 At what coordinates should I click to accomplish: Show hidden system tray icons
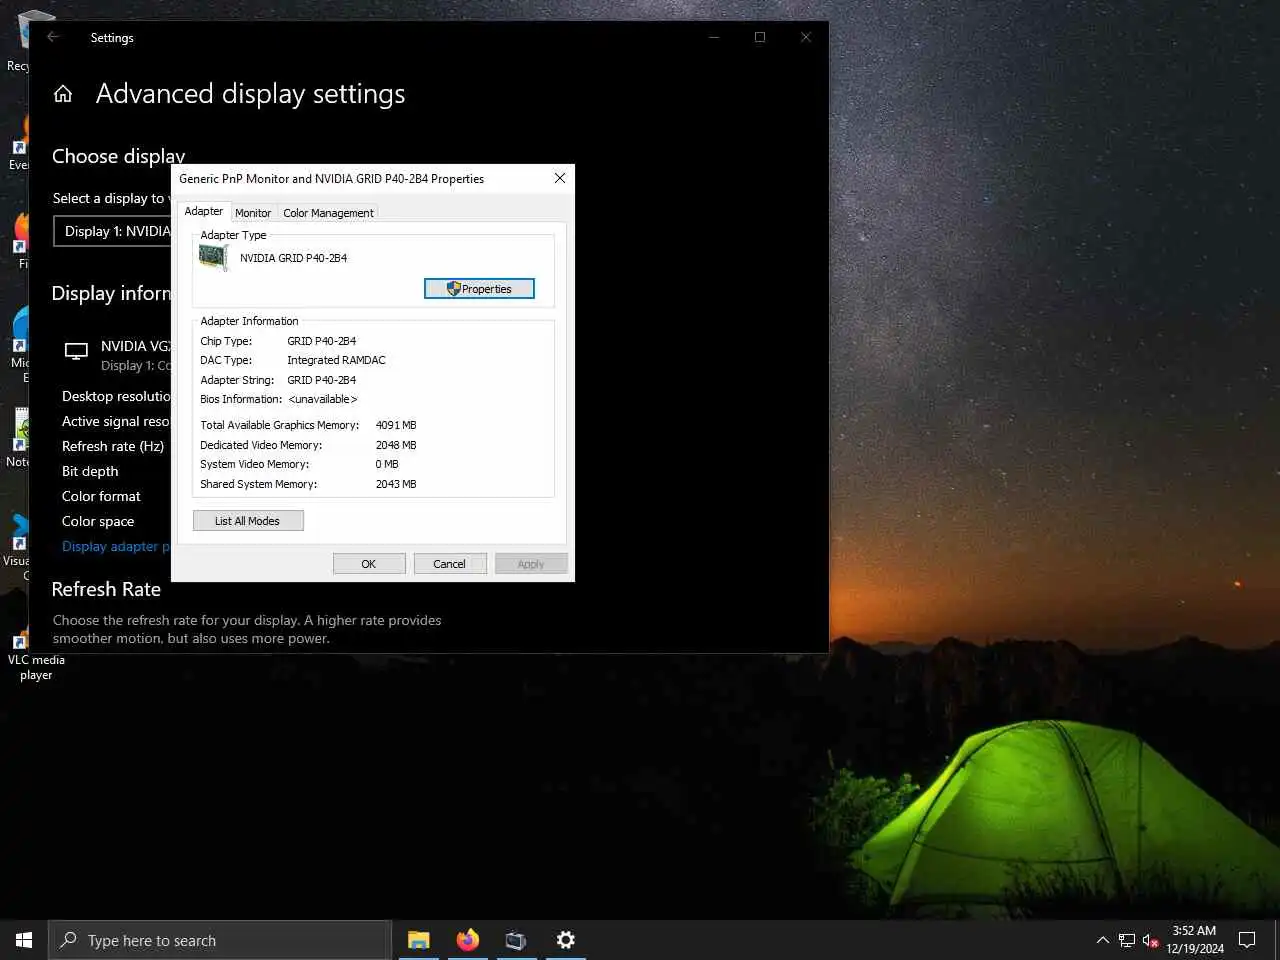[x=1102, y=940]
